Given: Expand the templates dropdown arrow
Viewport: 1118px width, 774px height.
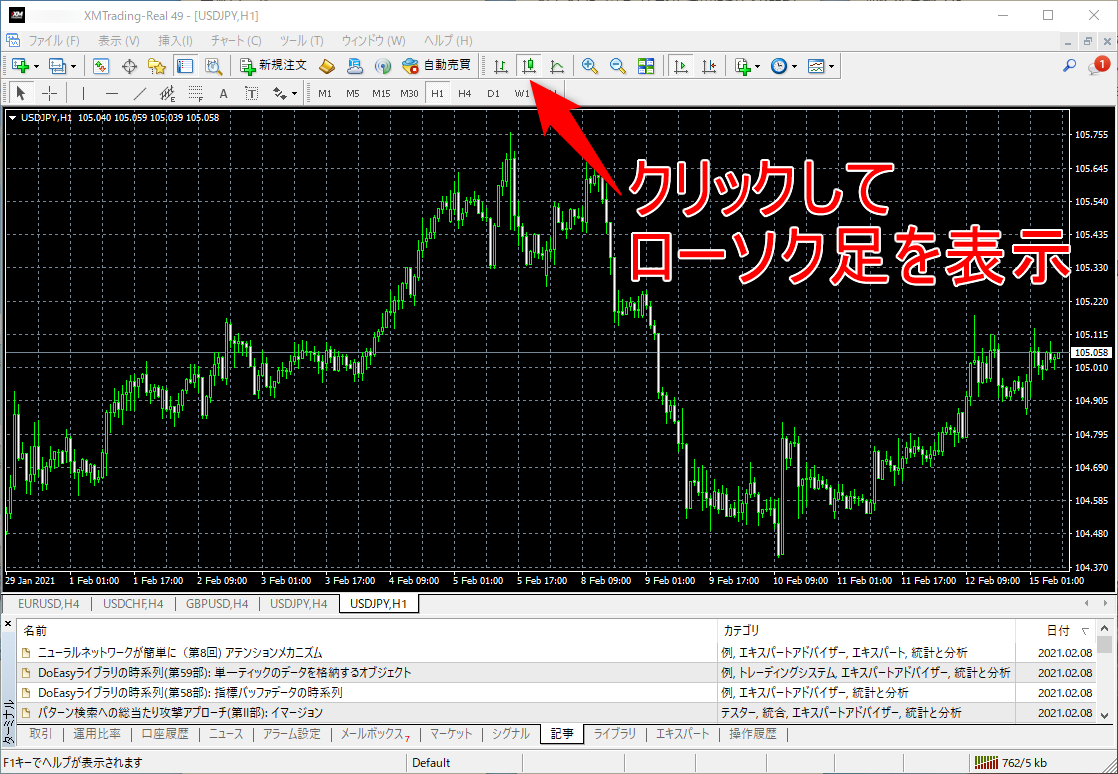Looking at the screenshot, I should tap(831, 67).
